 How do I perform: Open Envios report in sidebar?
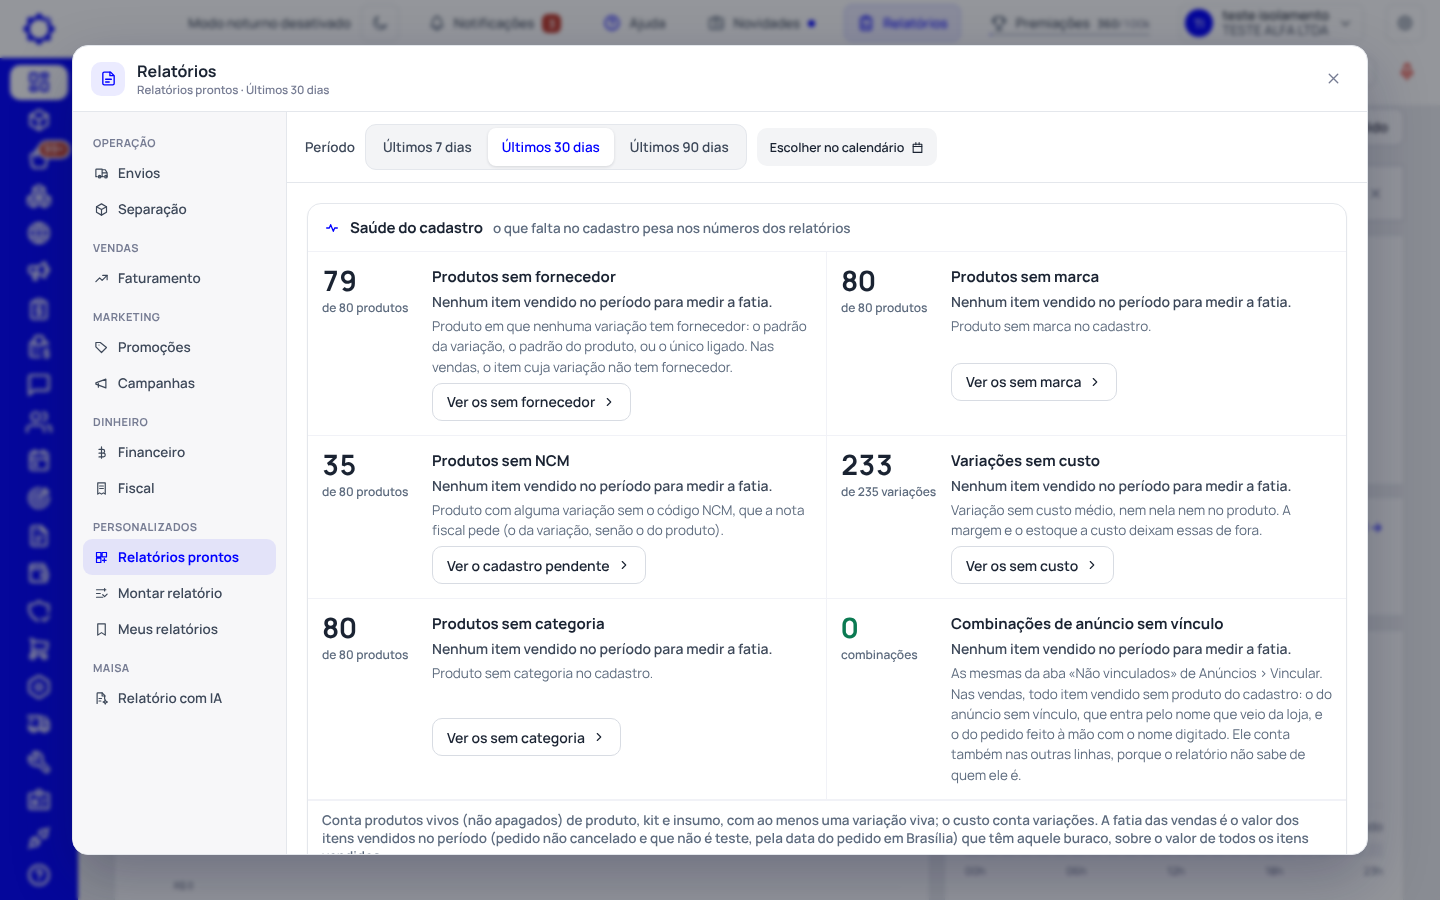[179, 173]
